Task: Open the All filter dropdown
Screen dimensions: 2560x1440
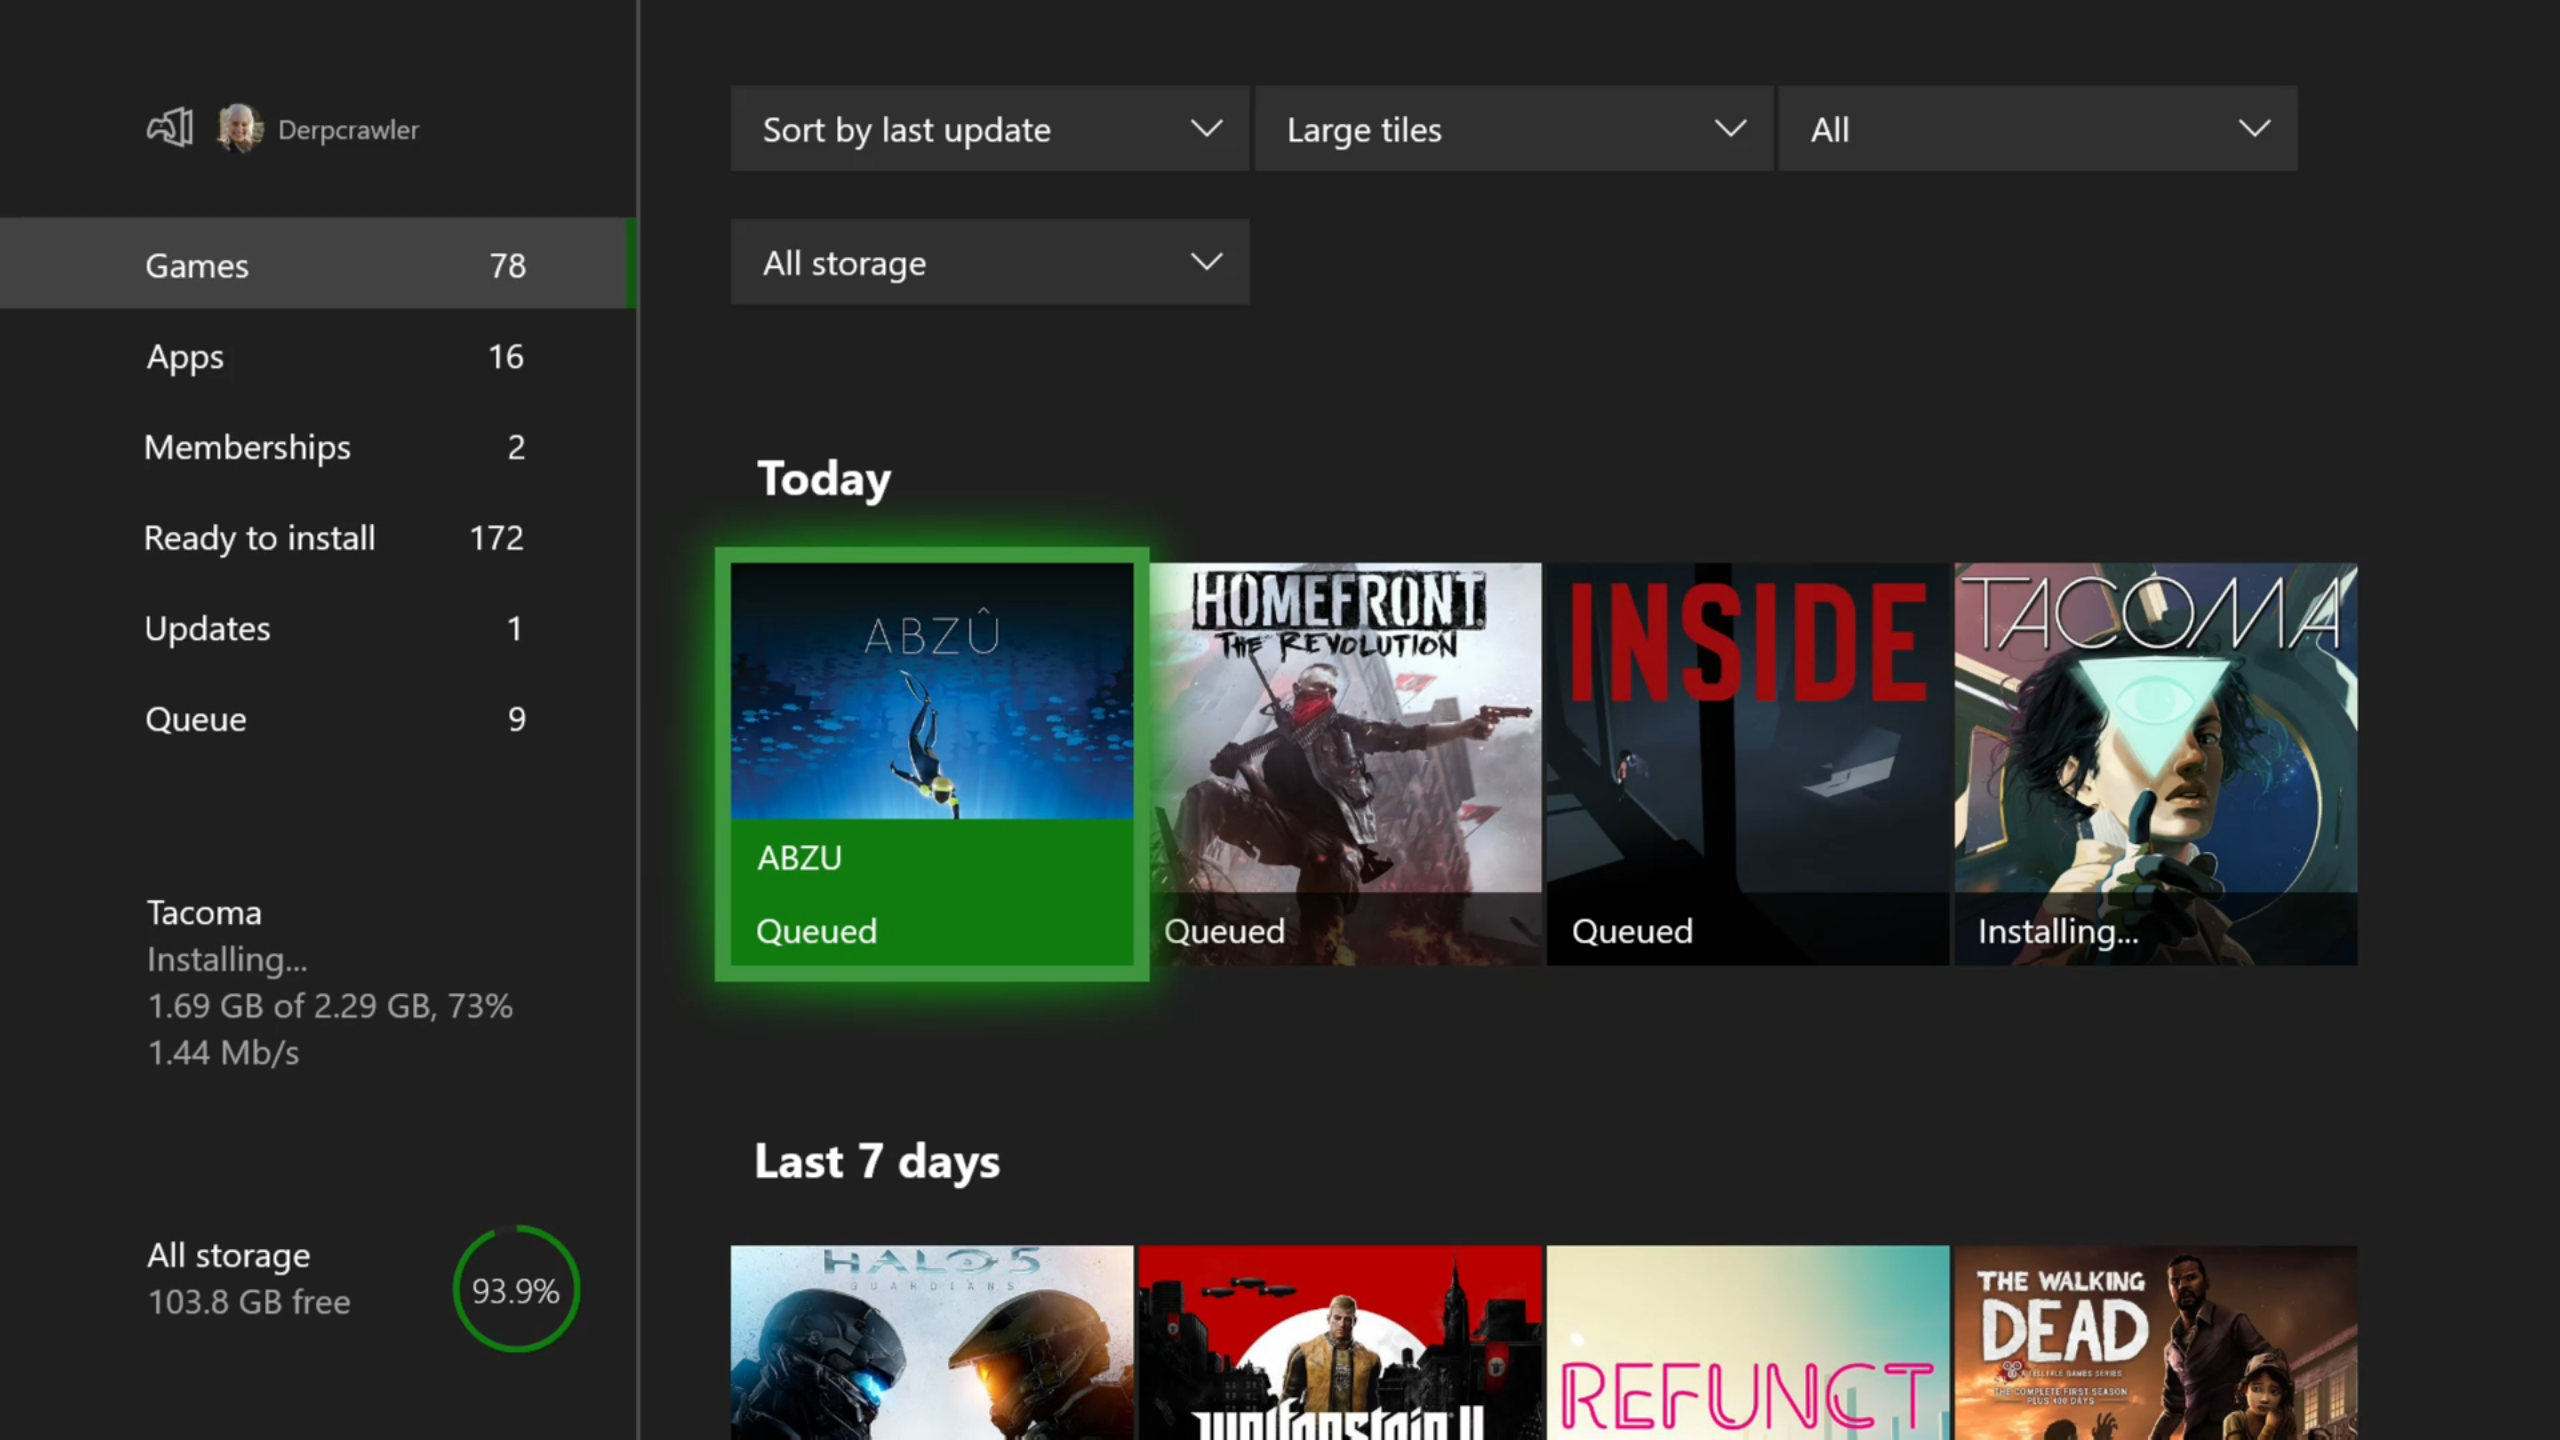Action: (2038, 128)
